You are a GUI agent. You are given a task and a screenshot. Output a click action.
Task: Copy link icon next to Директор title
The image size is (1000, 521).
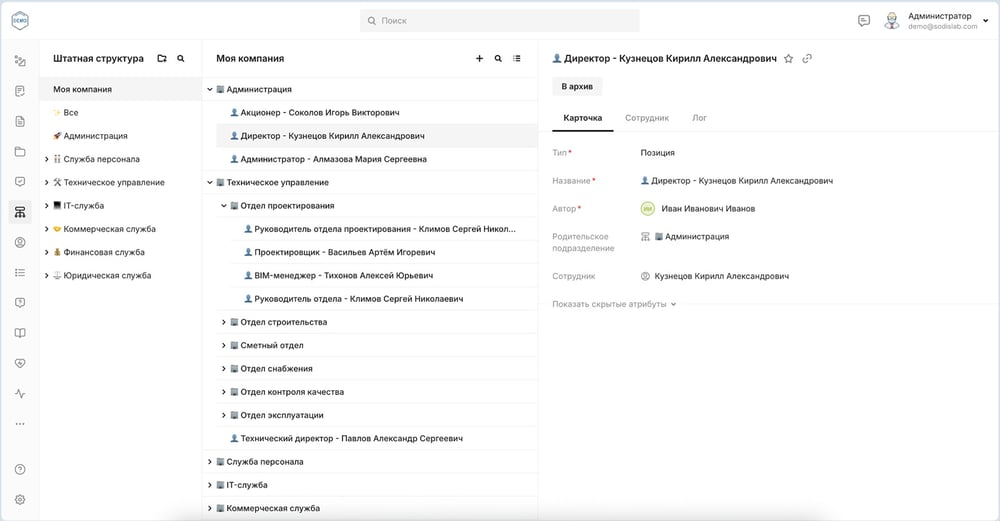[807, 59]
